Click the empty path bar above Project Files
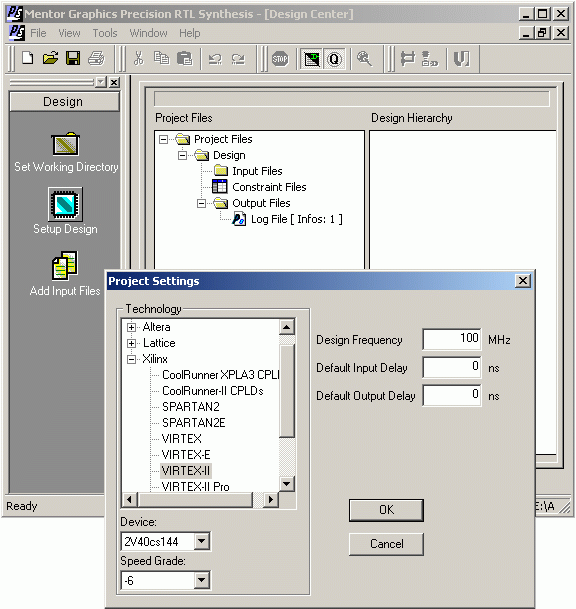The image size is (576, 609). [x=352, y=99]
